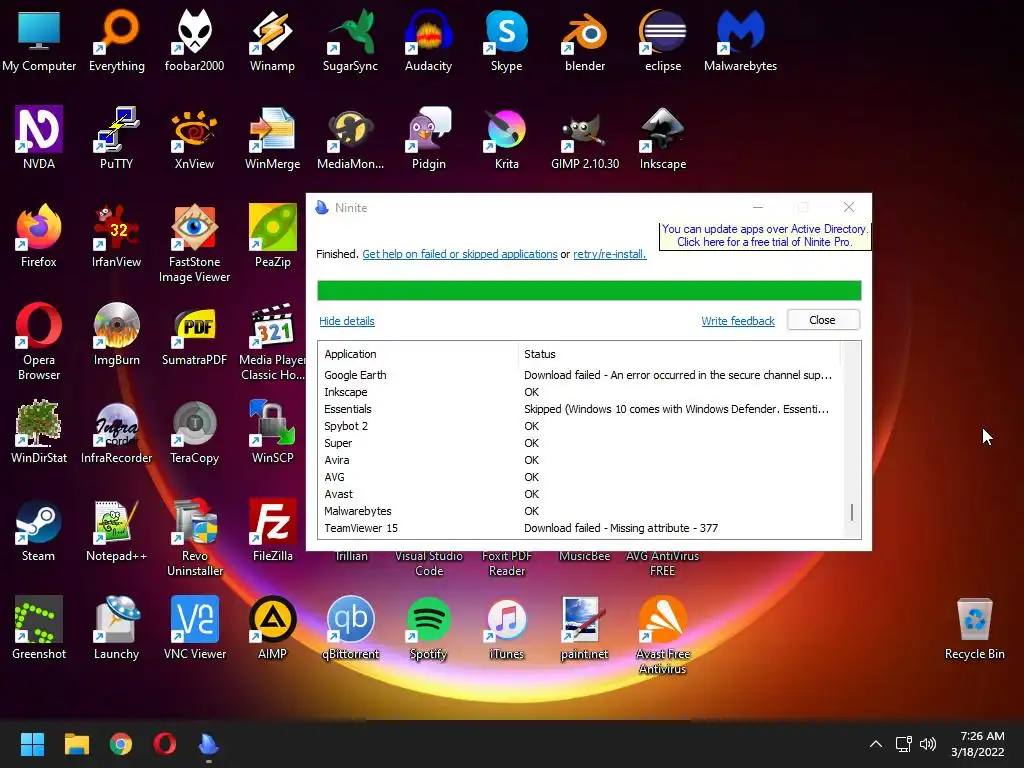Image resolution: width=1024 pixels, height=768 pixels.
Task: Open the foobar2000 desktop shortcut
Action: (x=194, y=40)
